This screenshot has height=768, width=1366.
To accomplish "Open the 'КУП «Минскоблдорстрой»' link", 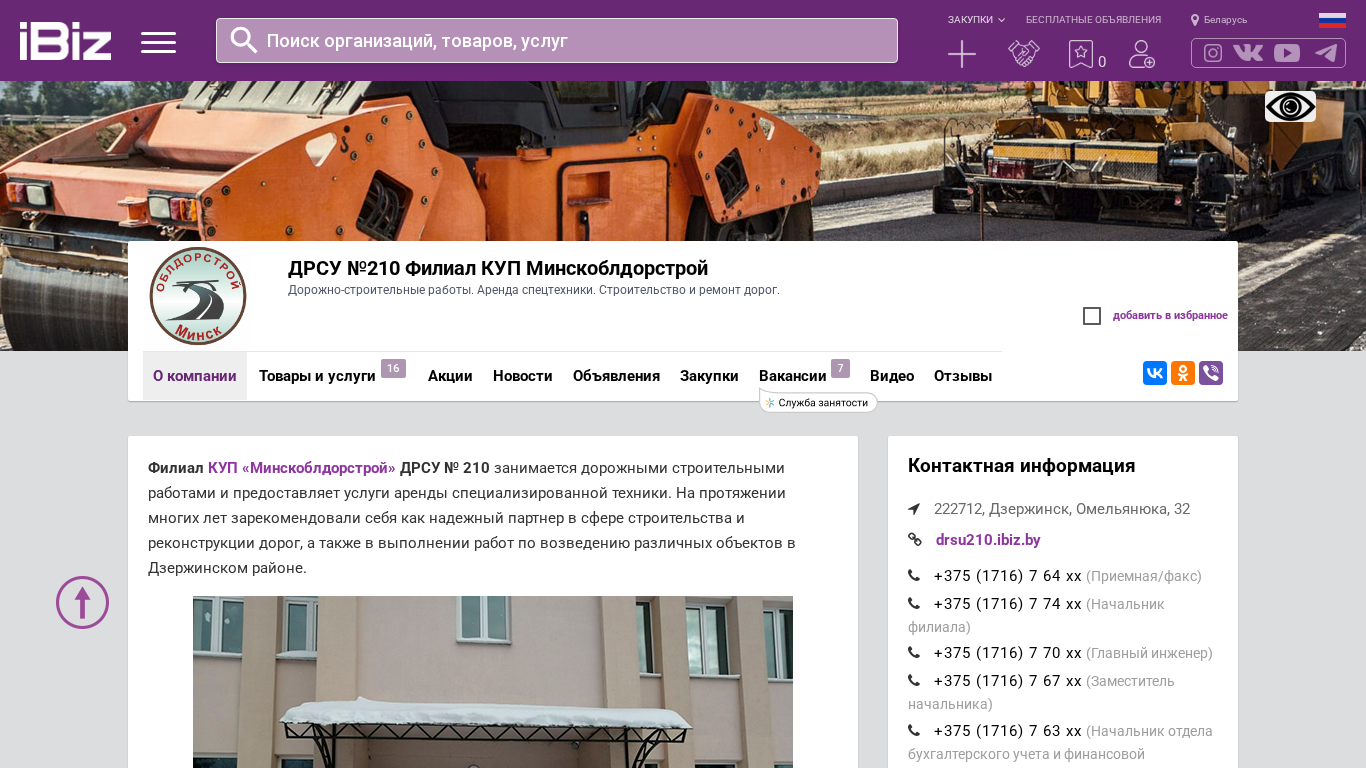I will tap(302, 468).
